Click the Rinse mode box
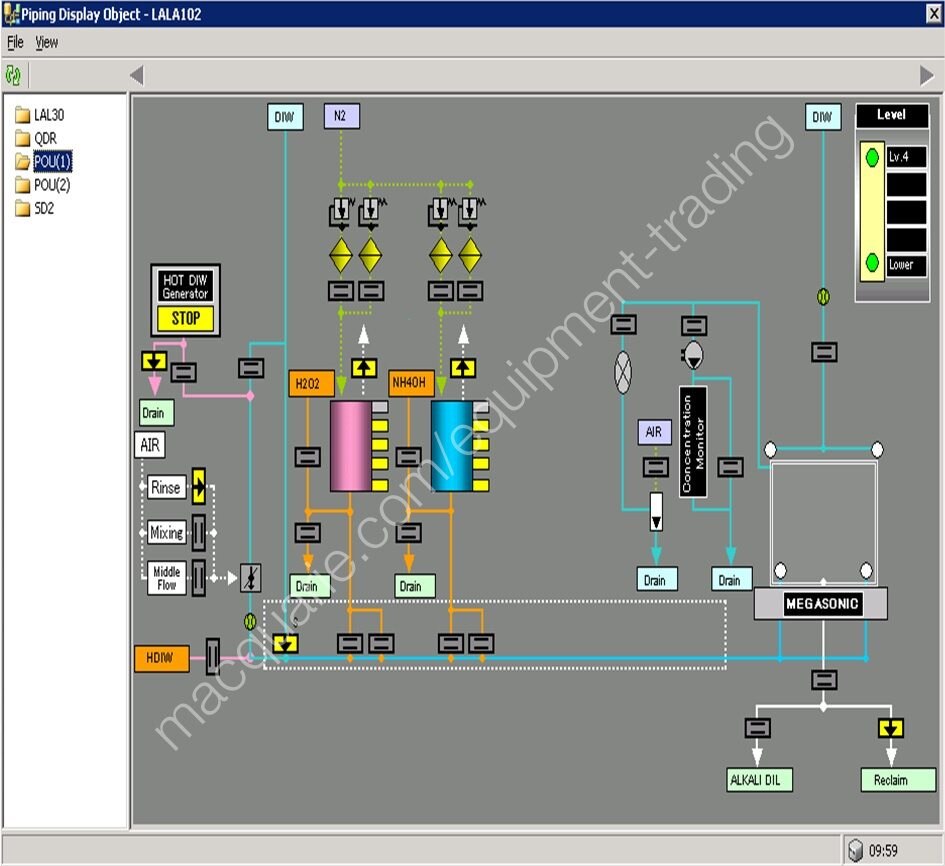Screen dimensions: 945x866 click(166, 486)
